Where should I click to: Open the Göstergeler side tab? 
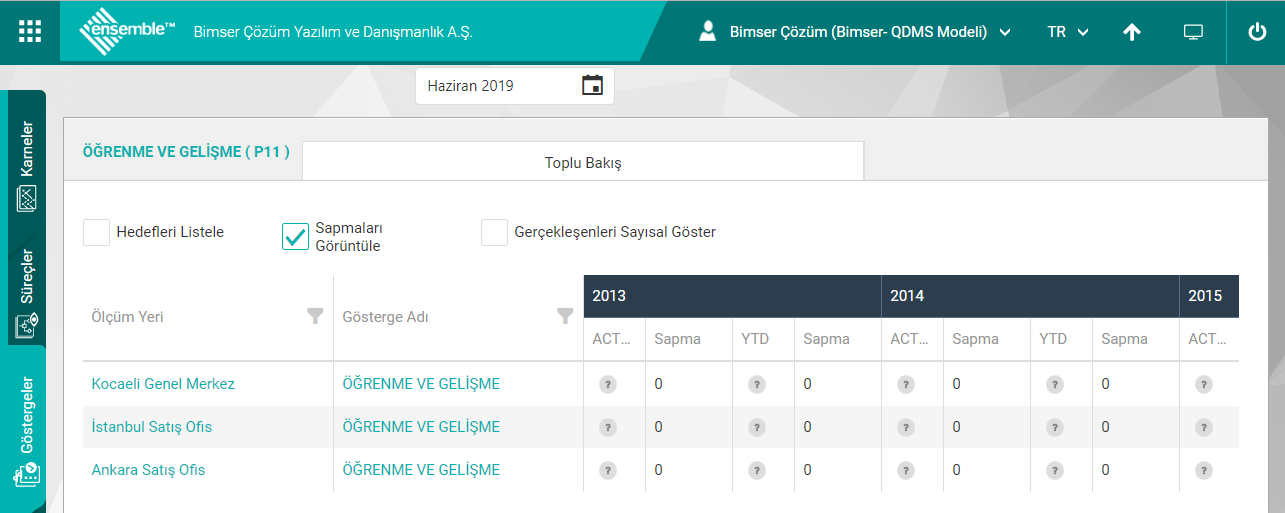coord(27,432)
